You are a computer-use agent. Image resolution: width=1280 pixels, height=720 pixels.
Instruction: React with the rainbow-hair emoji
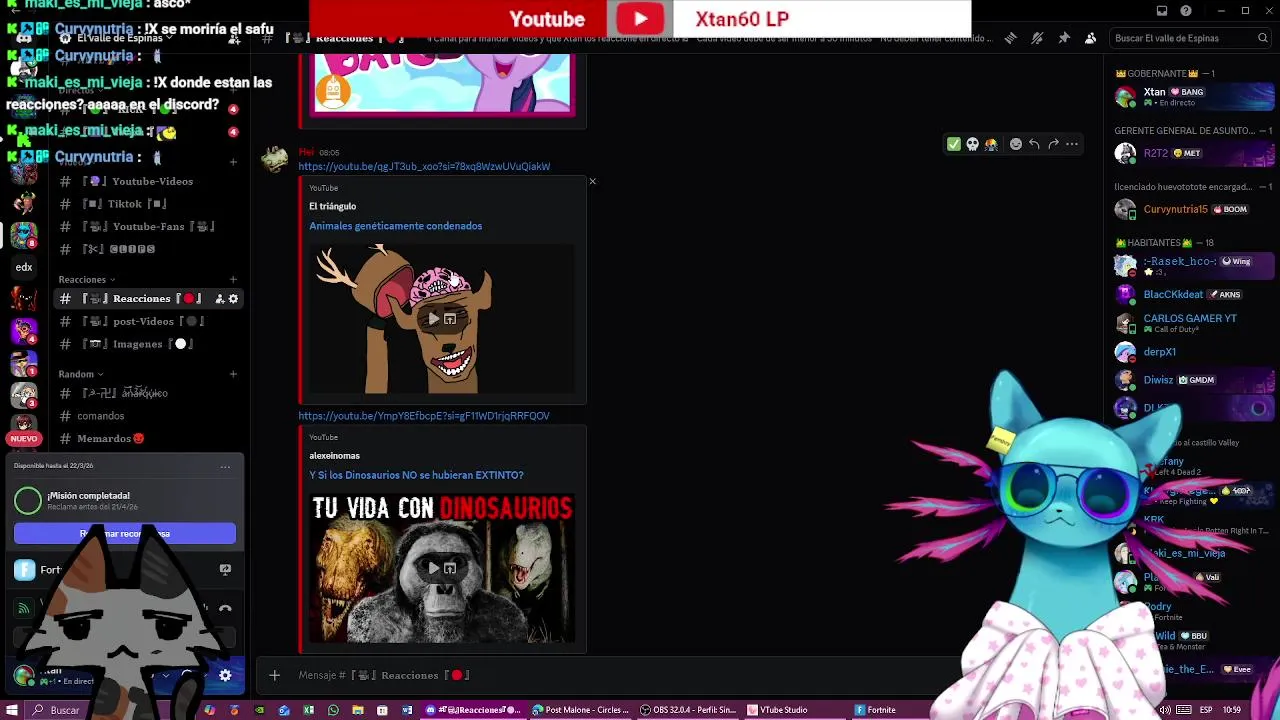tap(991, 144)
